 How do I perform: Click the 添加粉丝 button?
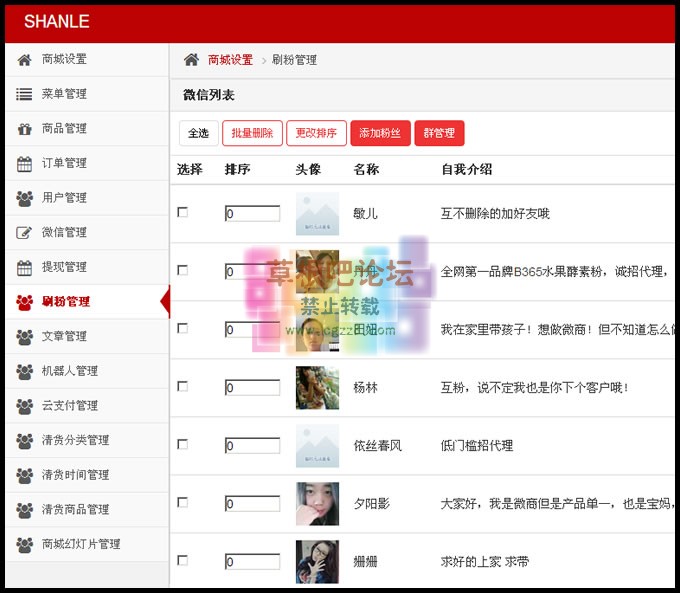[380, 133]
